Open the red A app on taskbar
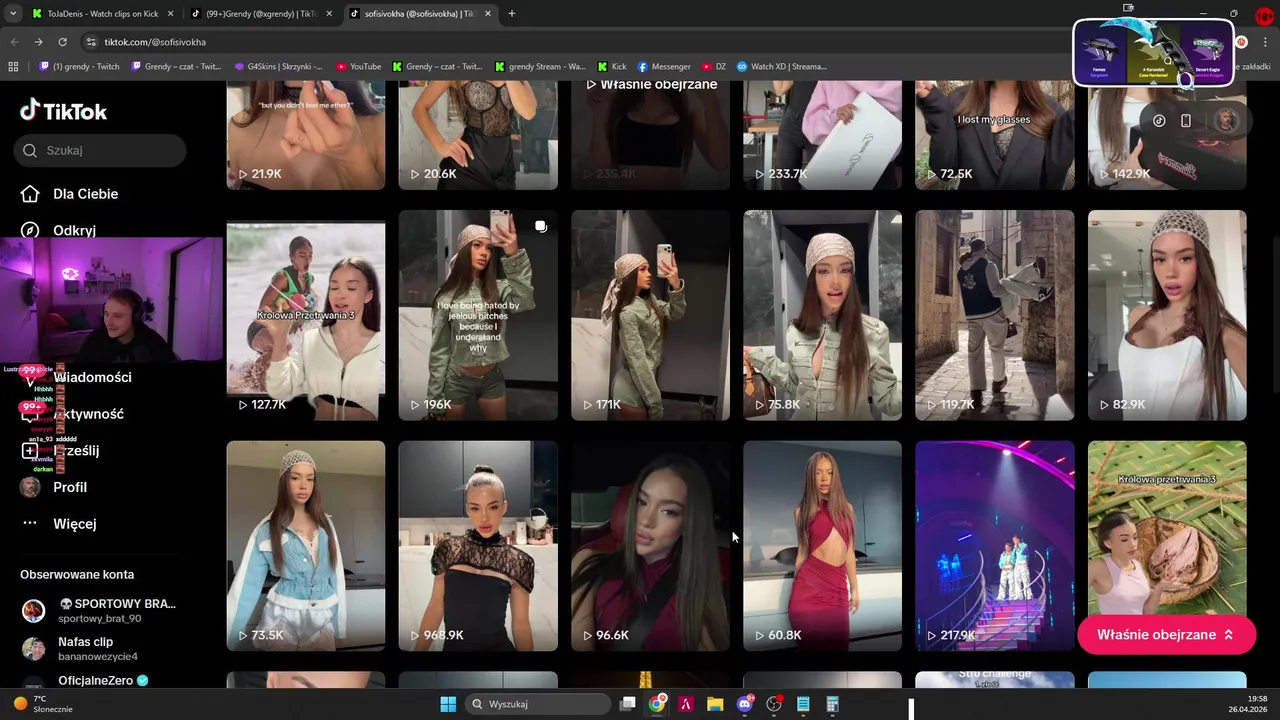The image size is (1280, 720). pyautogui.click(x=686, y=704)
